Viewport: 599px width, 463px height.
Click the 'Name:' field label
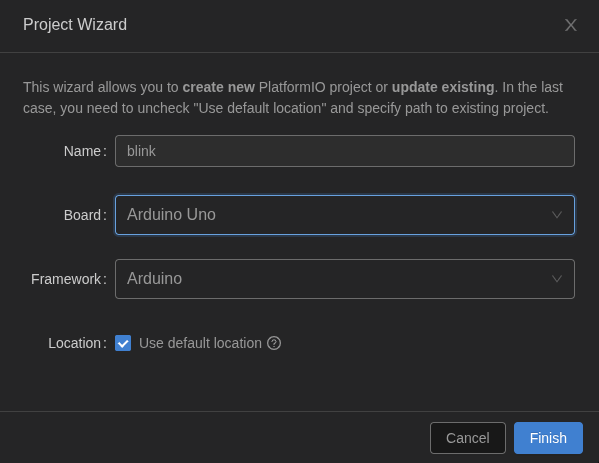click(x=85, y=151)
